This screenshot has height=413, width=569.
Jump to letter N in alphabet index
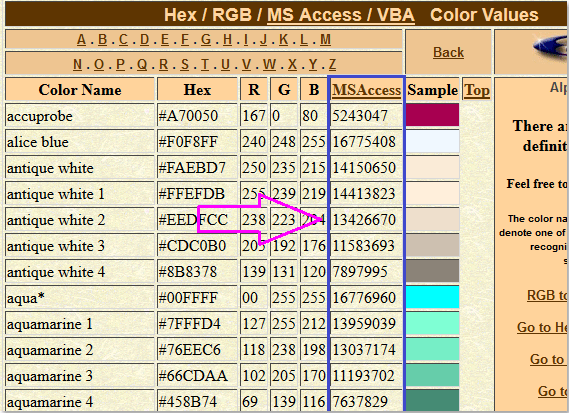pos(77,64)
